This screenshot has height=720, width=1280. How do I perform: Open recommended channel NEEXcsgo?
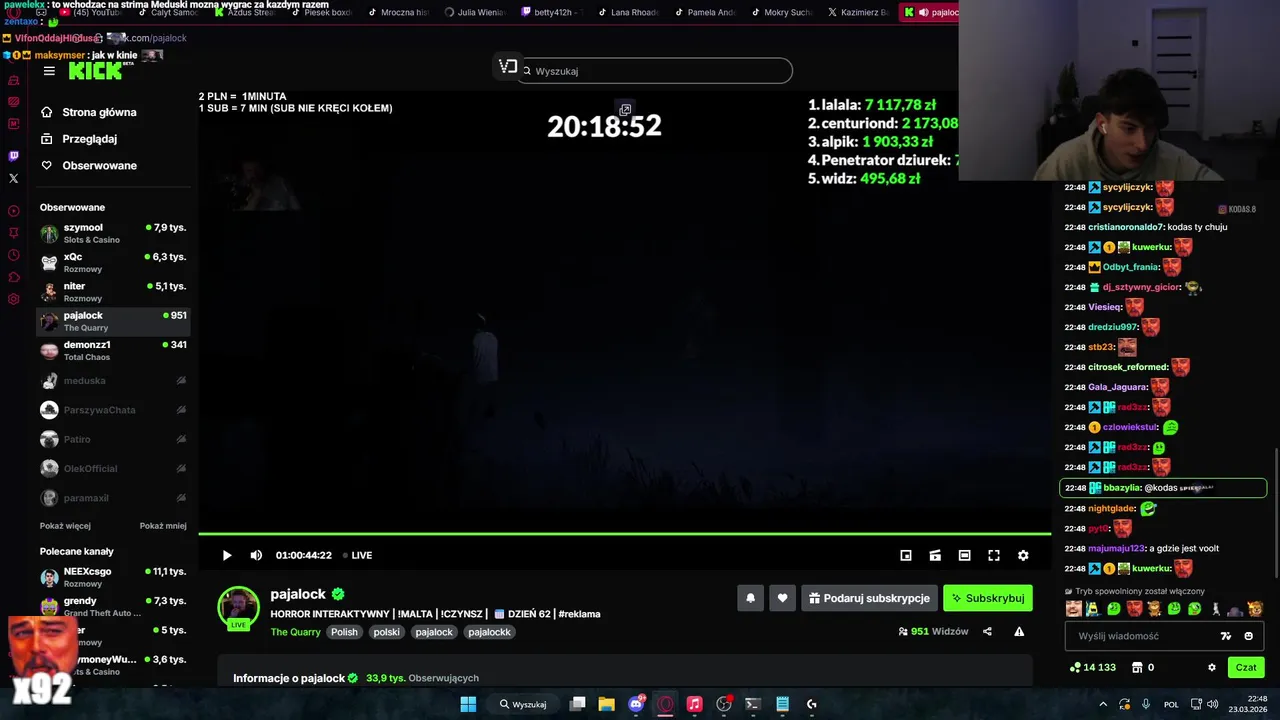(113, 577)
